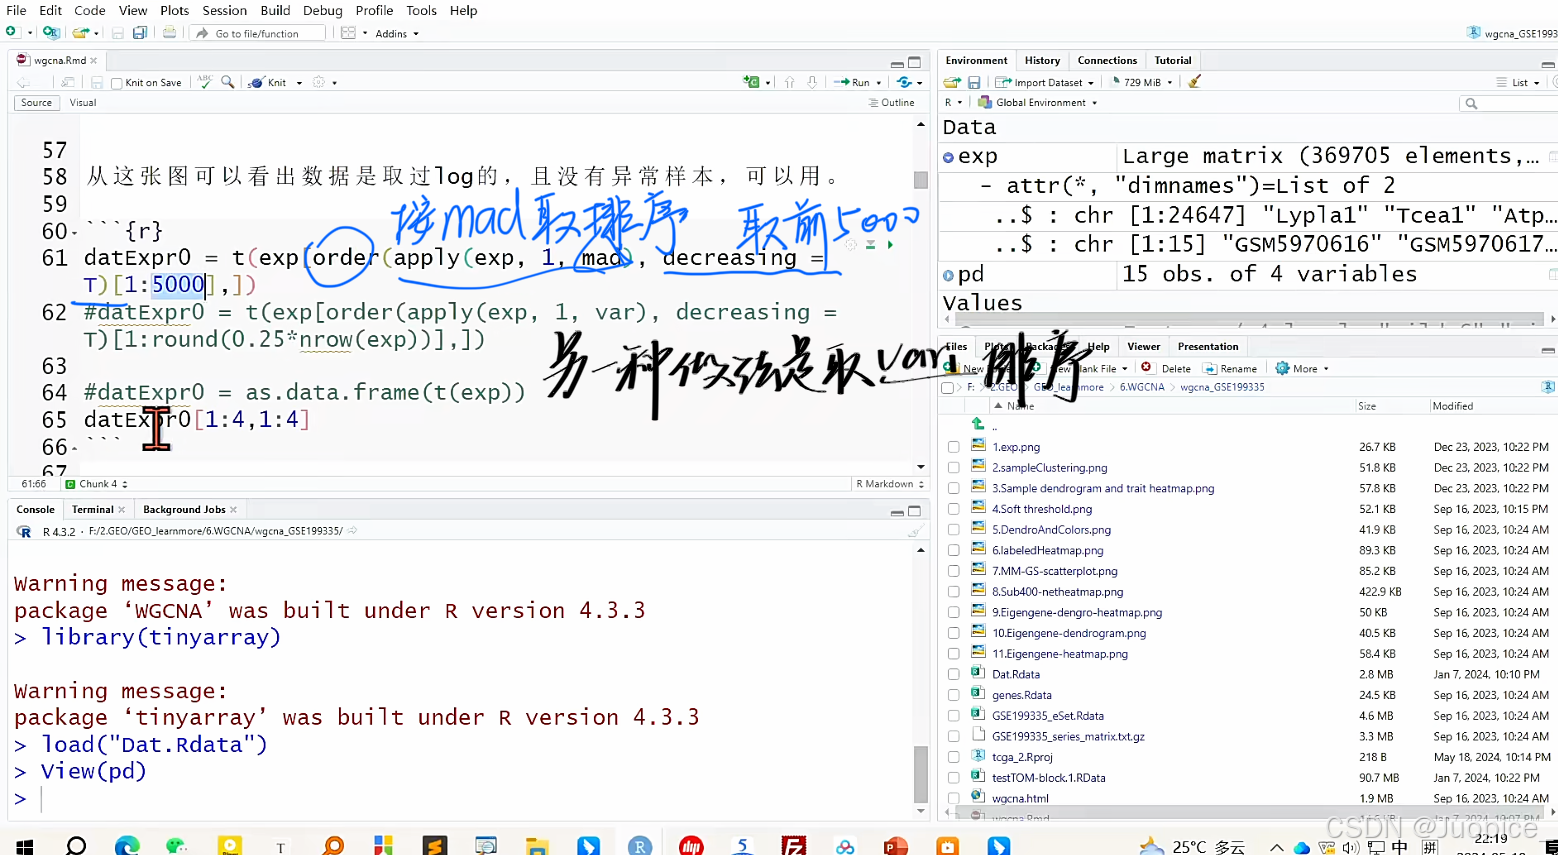Run the current chunk play arrow

pos(890,244)
